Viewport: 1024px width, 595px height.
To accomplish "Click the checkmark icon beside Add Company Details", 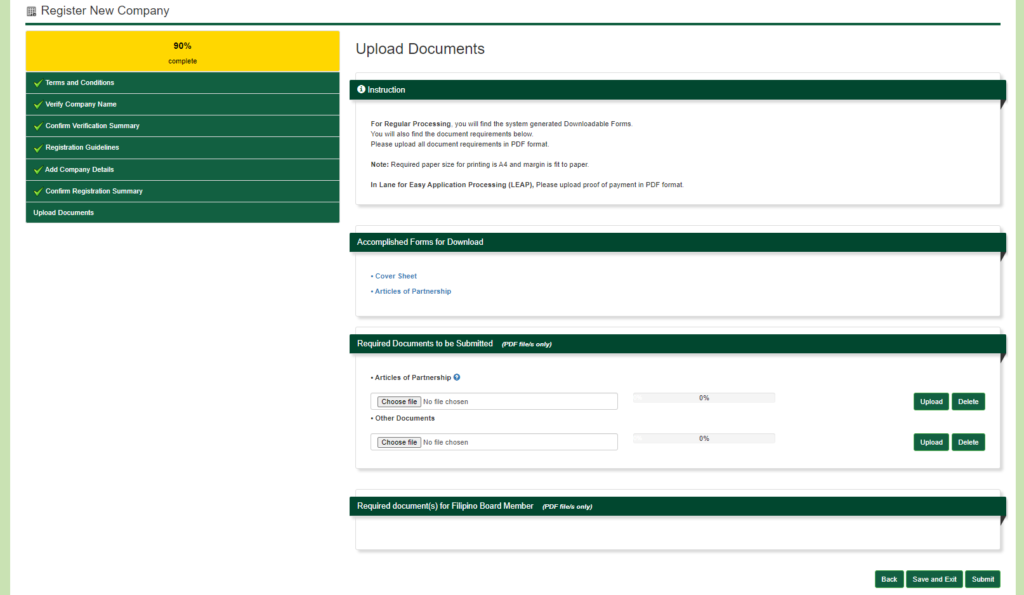I will point(38,170).
